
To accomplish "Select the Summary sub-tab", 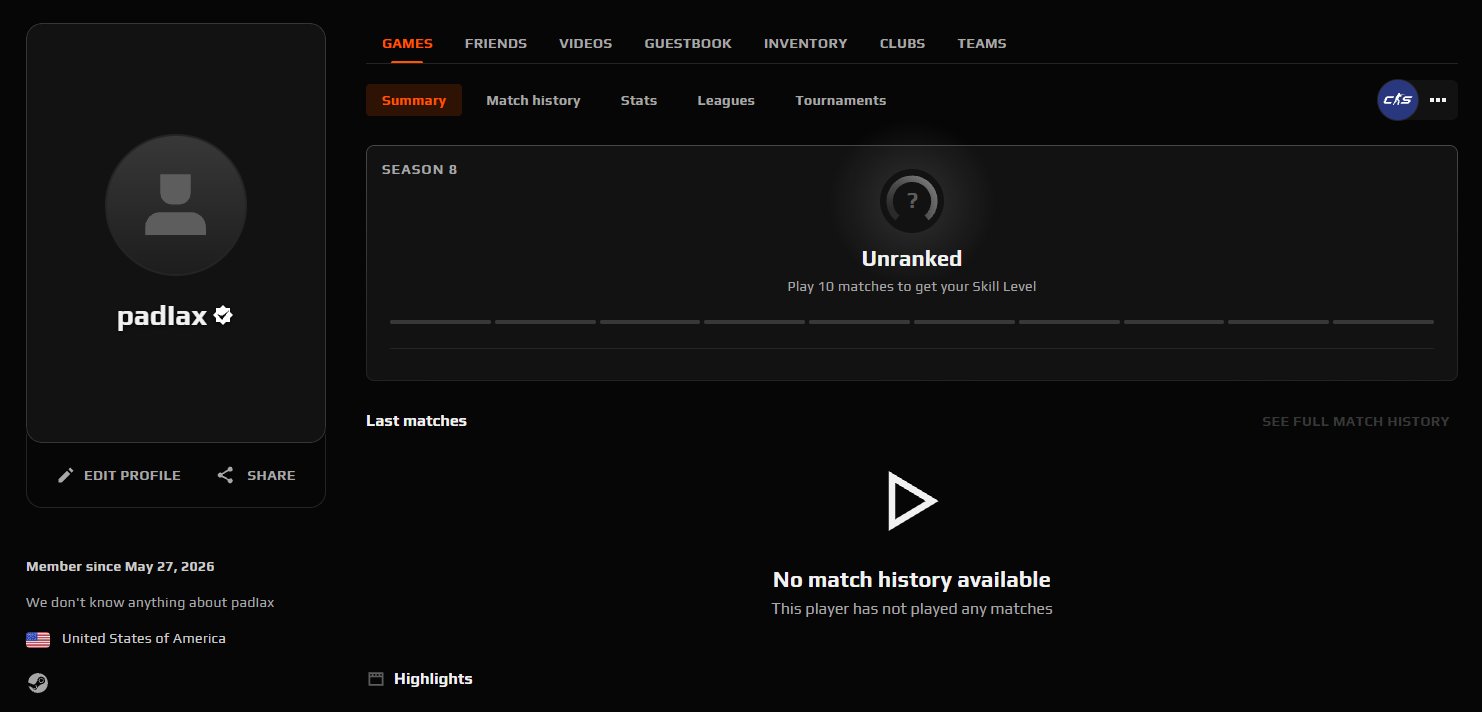I will (414, 100).
